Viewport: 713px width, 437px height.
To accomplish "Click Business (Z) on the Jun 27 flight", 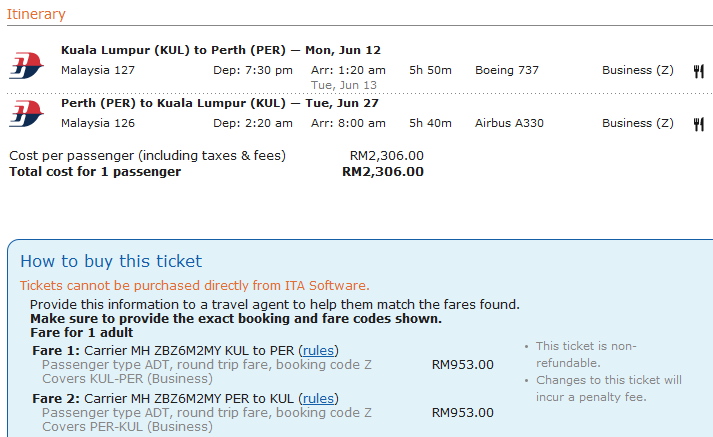I will [637, 123].
